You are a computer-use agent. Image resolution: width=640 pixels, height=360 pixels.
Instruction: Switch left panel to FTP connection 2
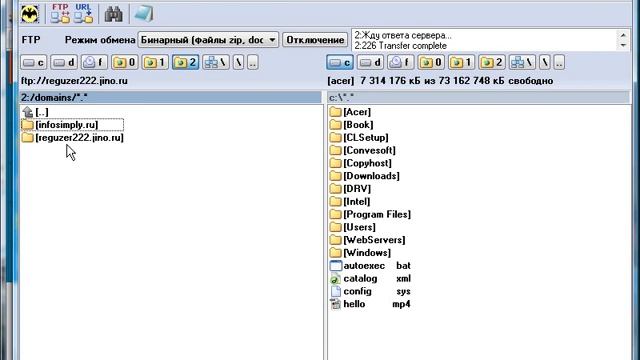[185, 62]
